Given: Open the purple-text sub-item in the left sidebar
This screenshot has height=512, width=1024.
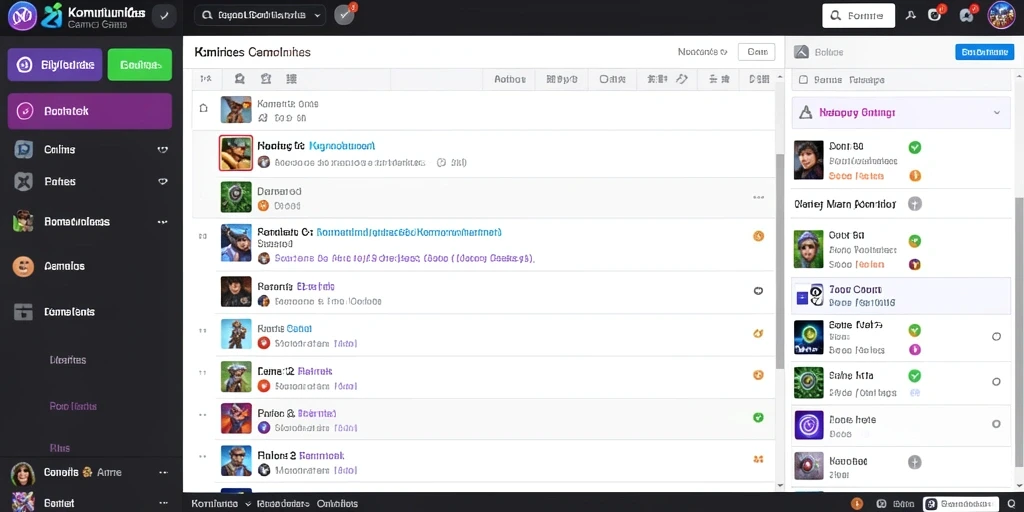Looking at the screenshot, I should [73, 406].
